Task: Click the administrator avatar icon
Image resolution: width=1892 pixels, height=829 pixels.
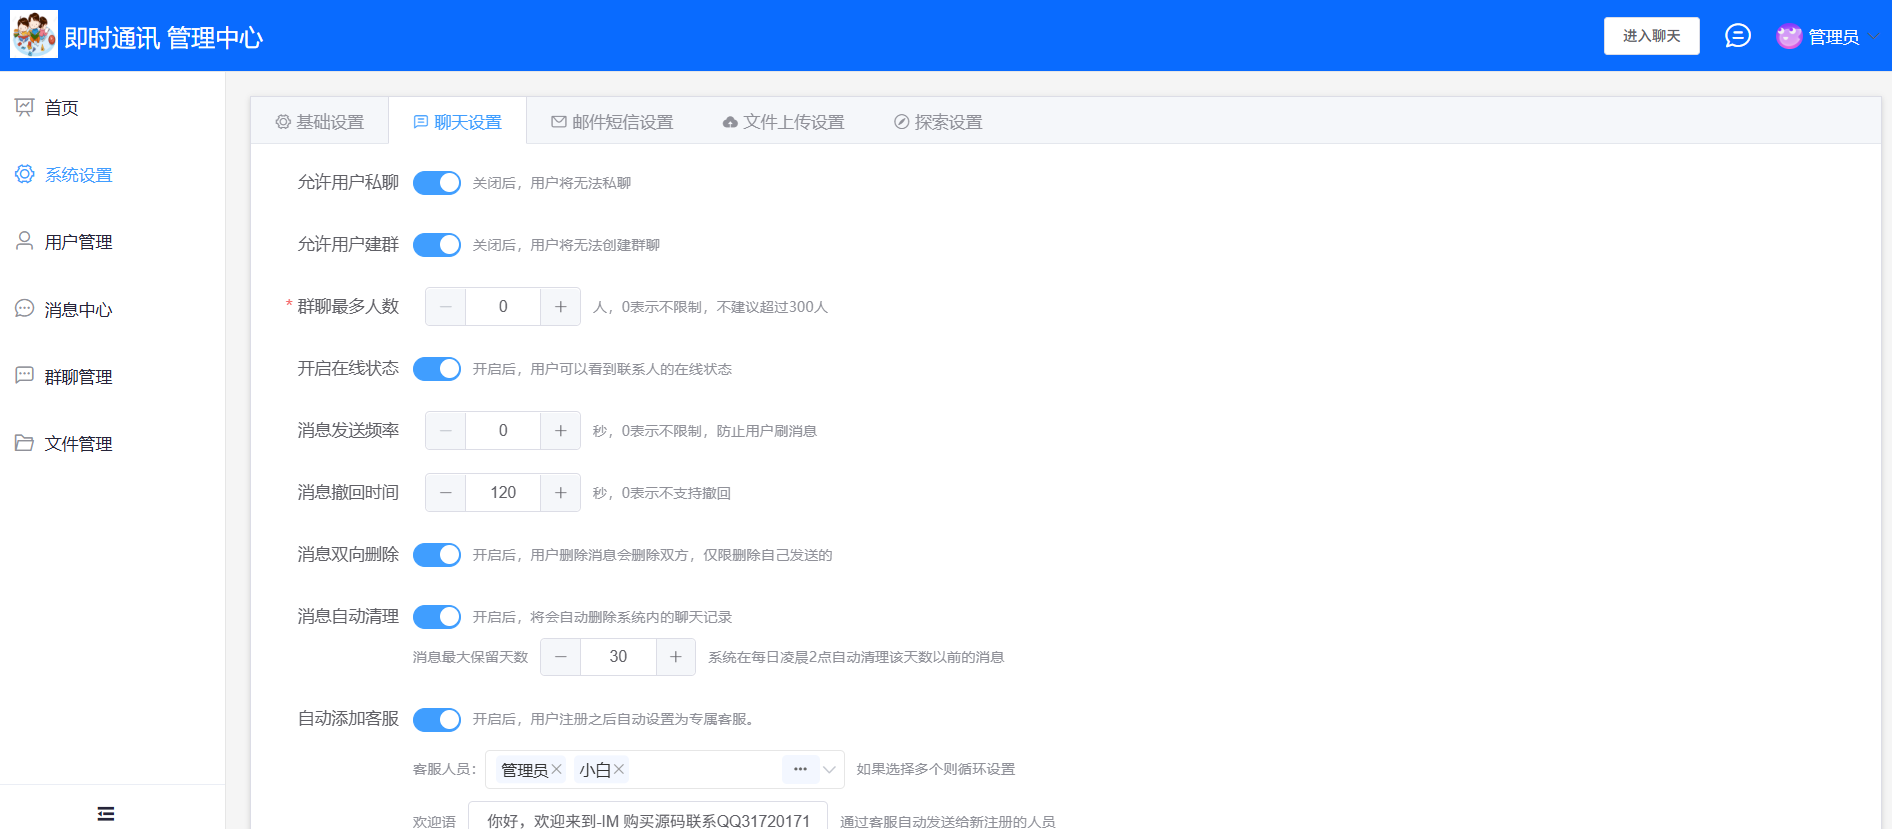Action: 1789,36
